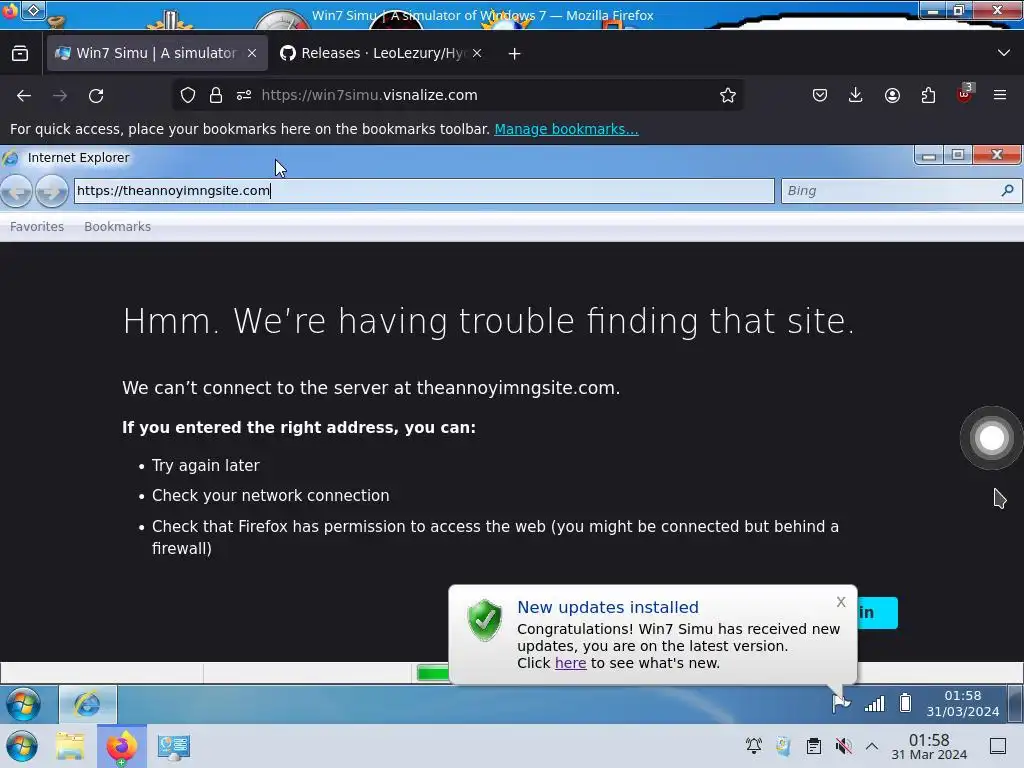The height and width of the screenshot is (768, 1024).
Task: Click "Try again later" list item
Action: click(x=206, y=466)
